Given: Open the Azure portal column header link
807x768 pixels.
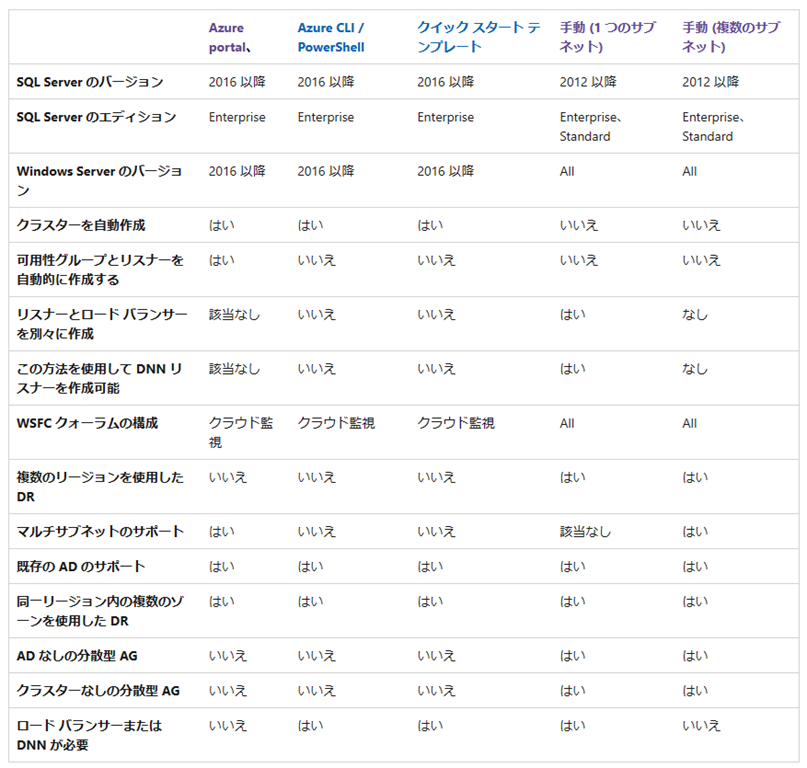Looking at the screenshot, I should pyautogui.click(x=230, y=38).
